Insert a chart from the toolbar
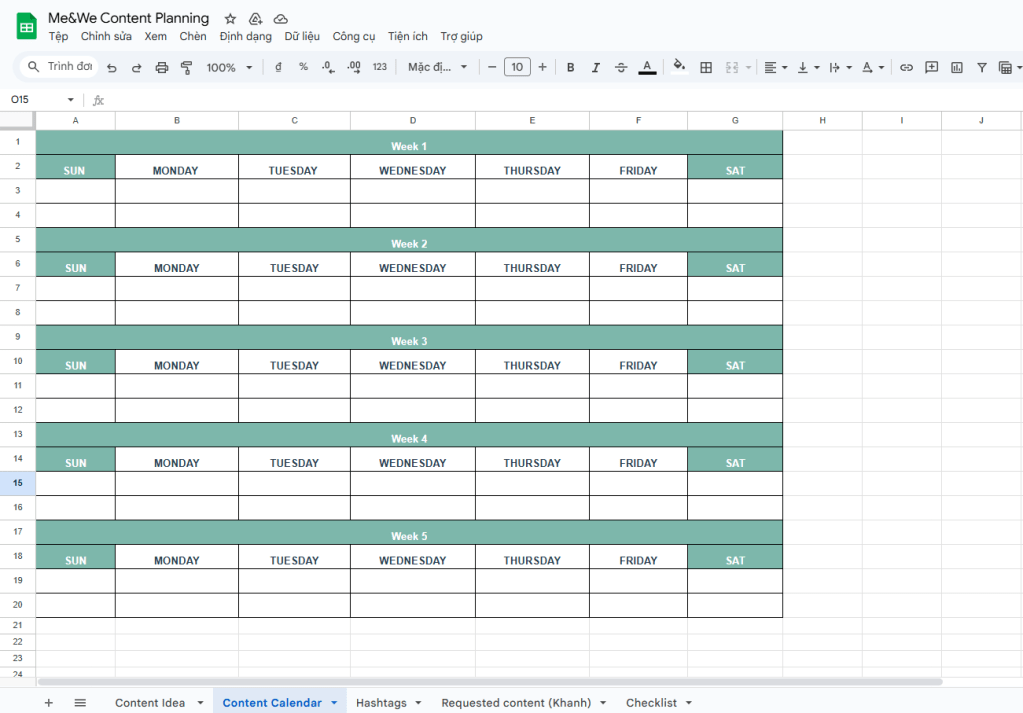Screen dimensions: 1023x713 coord(957,67)
